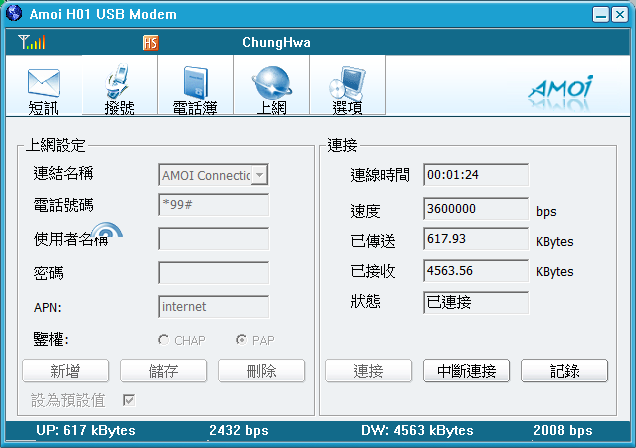Click the 已傳送 617.93 value field

pos(476,239)
